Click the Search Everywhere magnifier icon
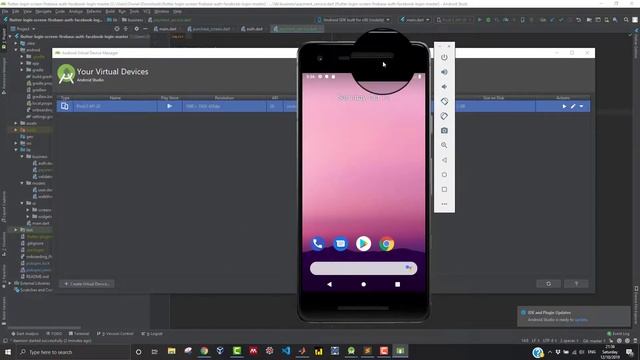The width and height of the screenshot is (640, 360). tap(626, 20)
